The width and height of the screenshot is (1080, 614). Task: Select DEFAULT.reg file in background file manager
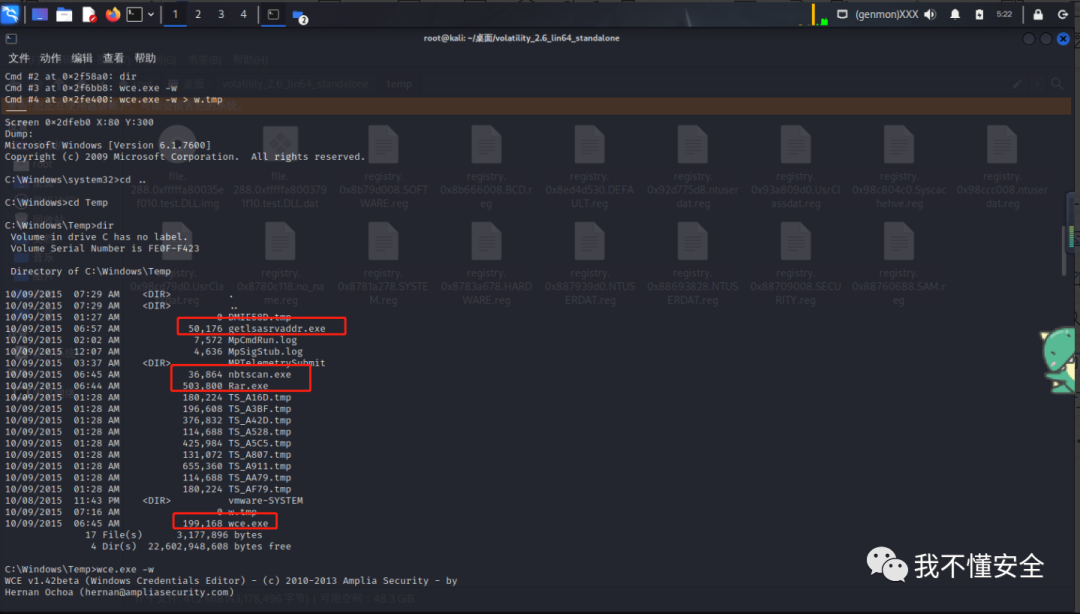click(x=590, y=168)
